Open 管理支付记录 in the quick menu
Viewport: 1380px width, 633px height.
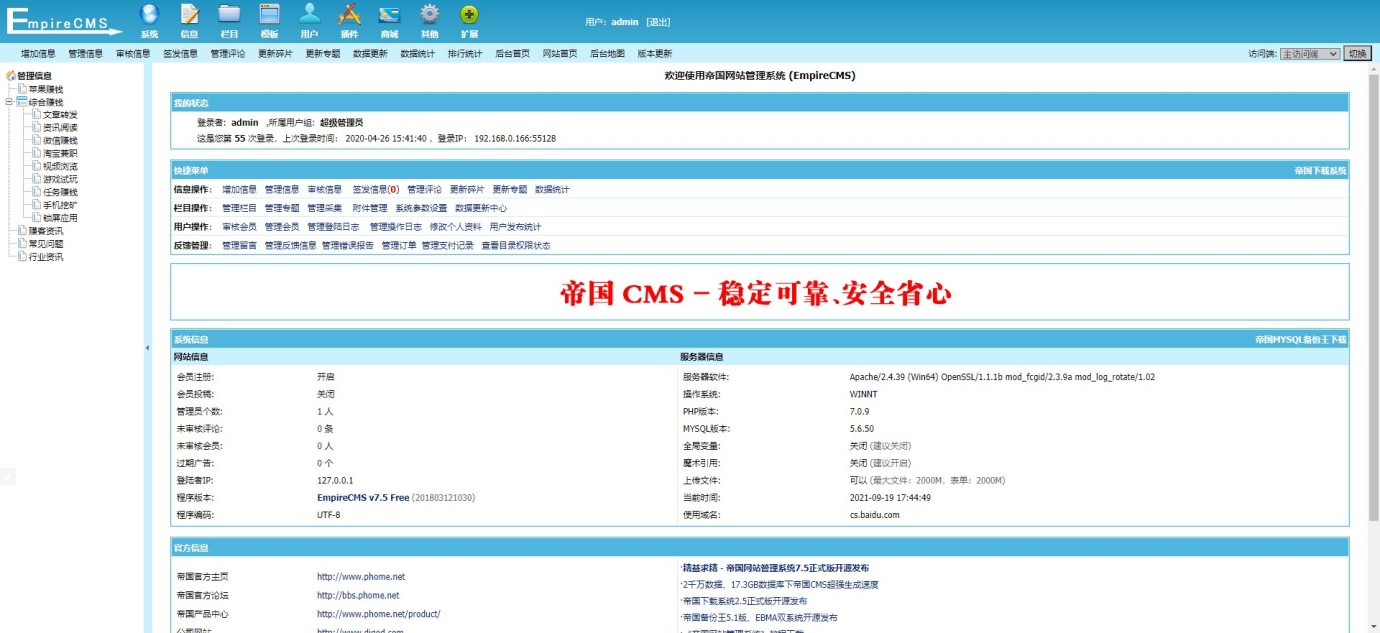448,245
